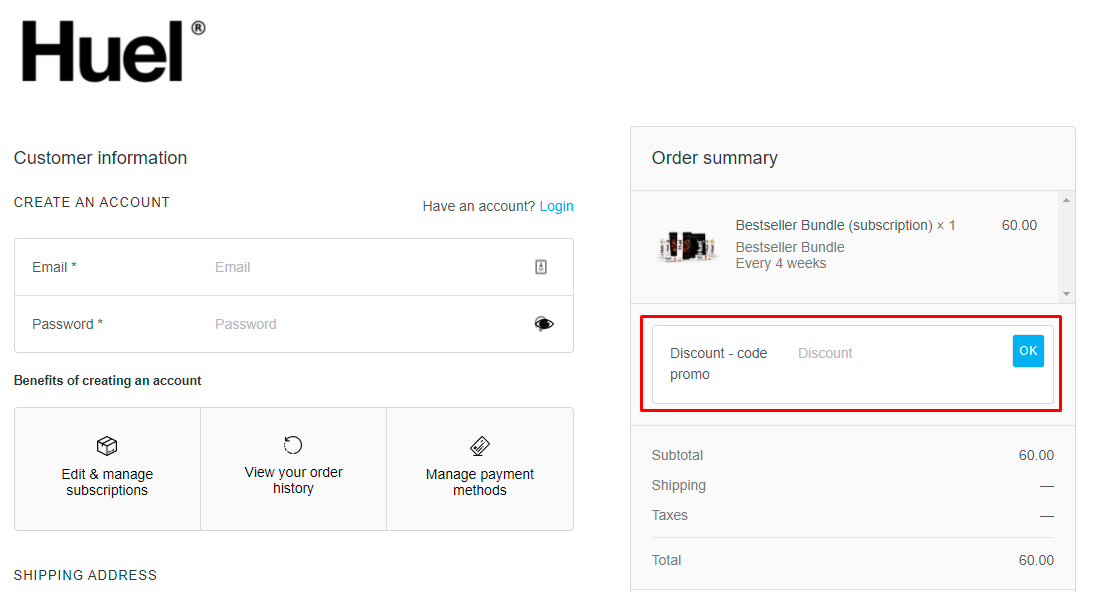The width and height of the screenshot is (1109, 592).
Task: Click the Huel logo
Action: 113,51
